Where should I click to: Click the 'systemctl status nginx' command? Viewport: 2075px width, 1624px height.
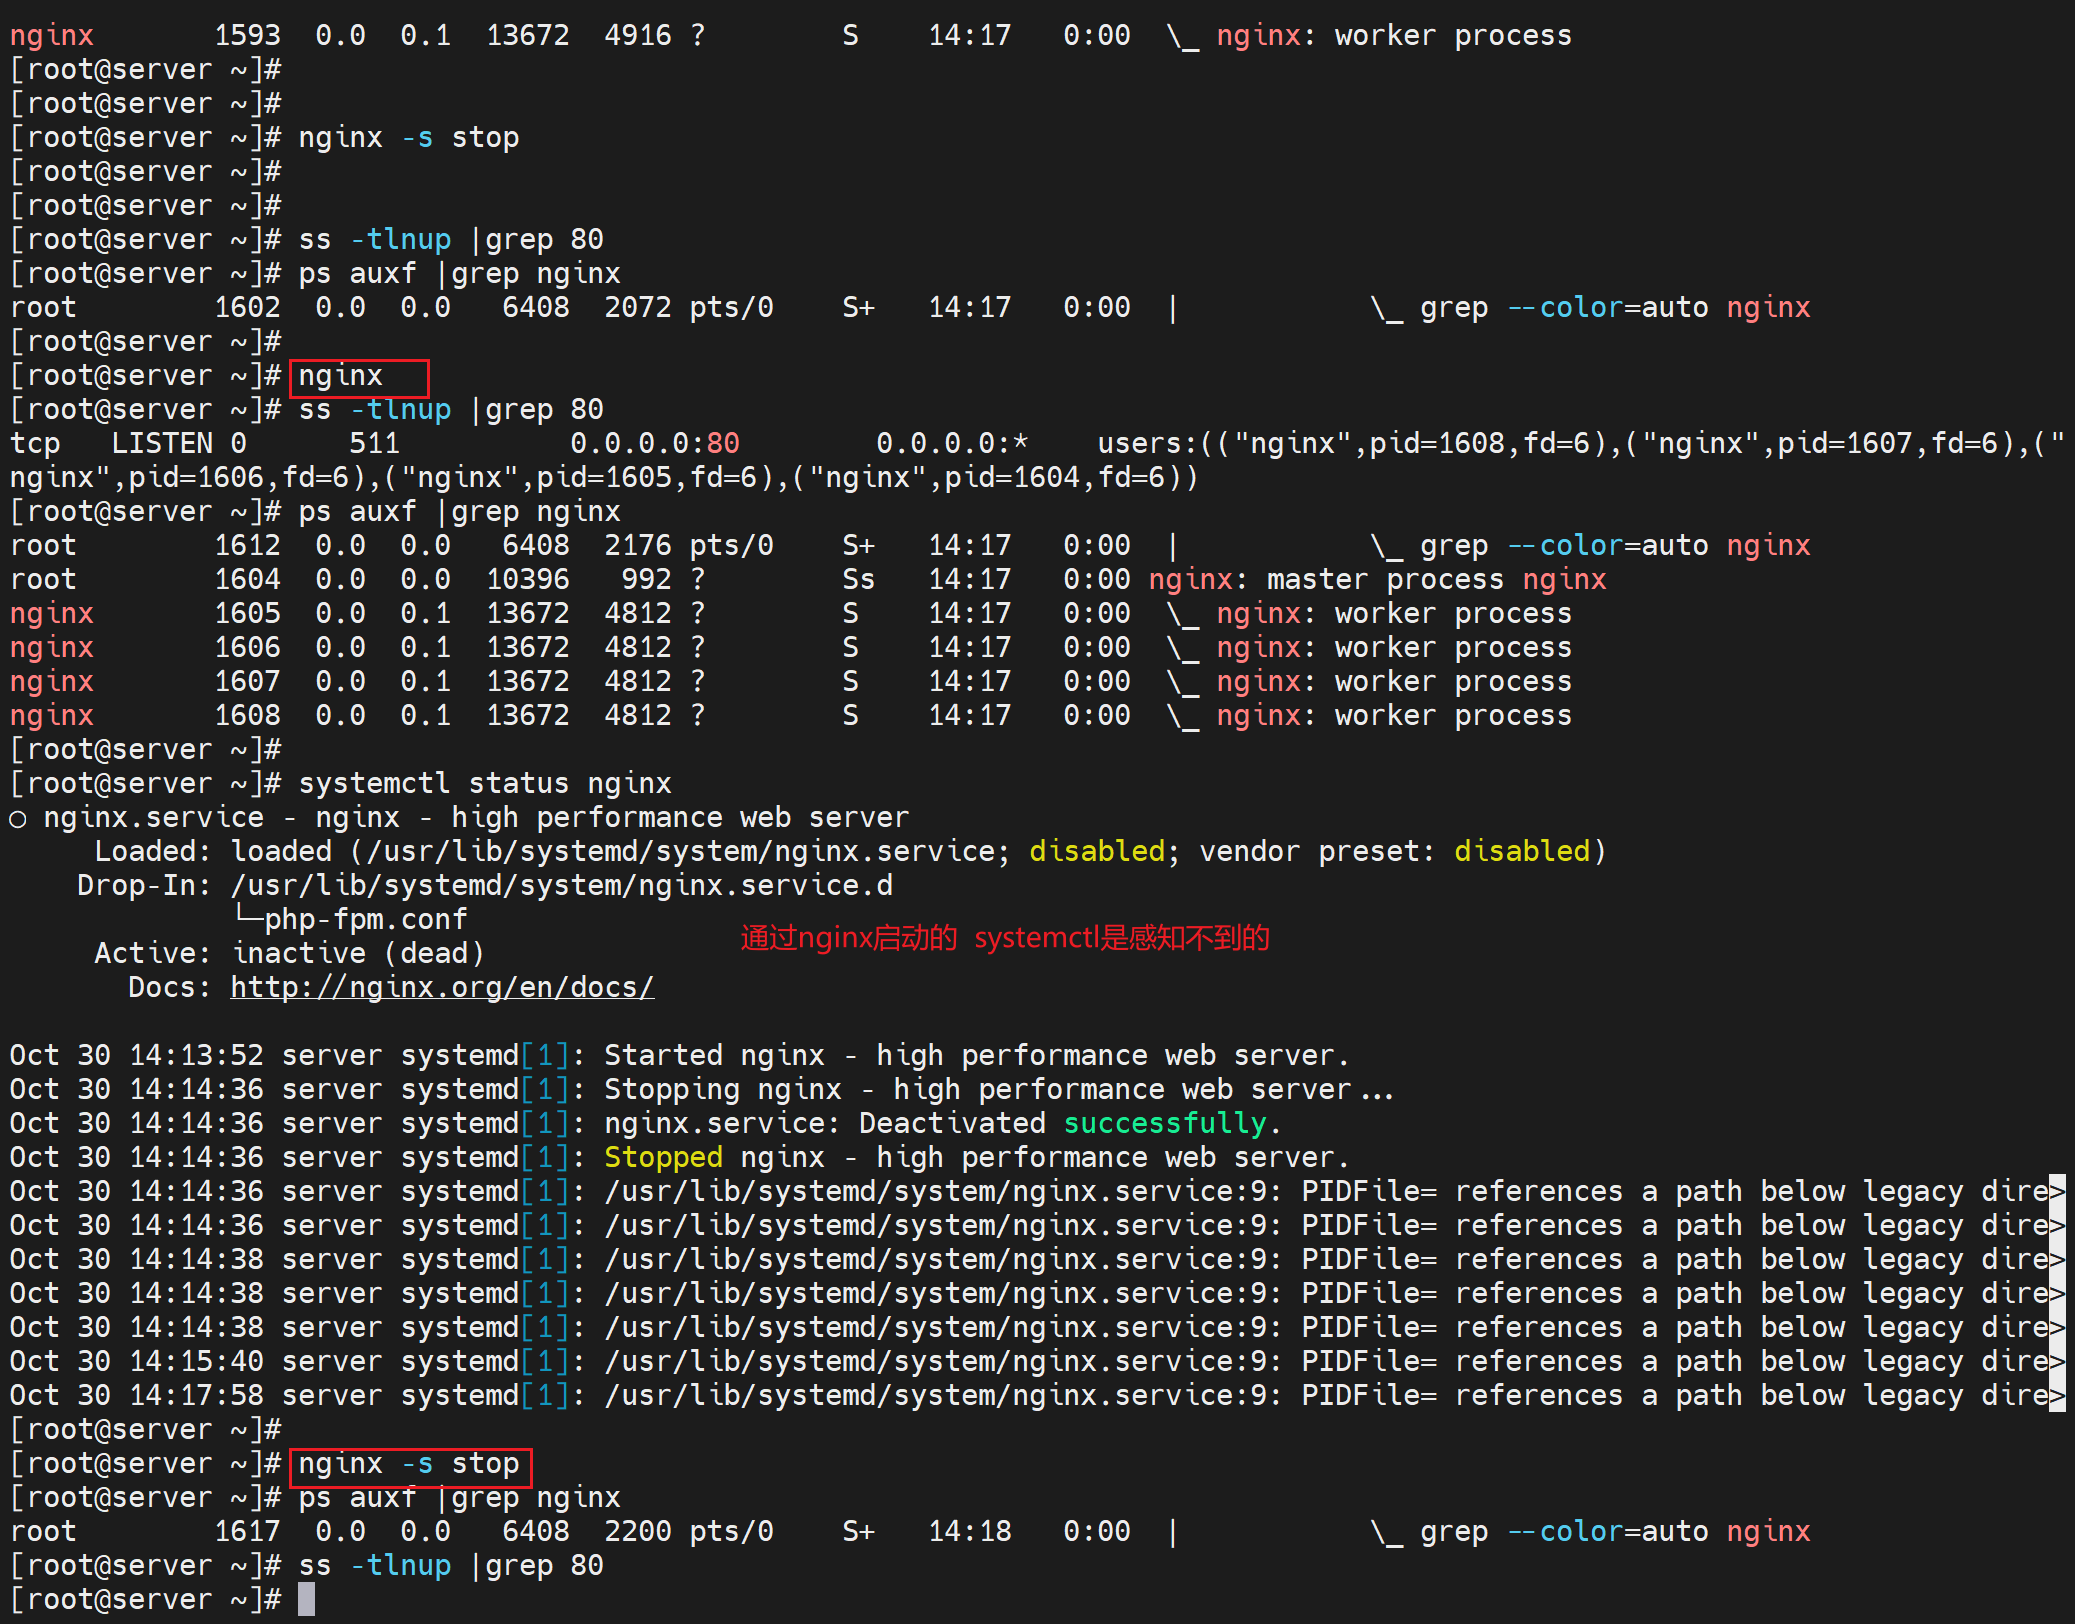coord(484,783)
